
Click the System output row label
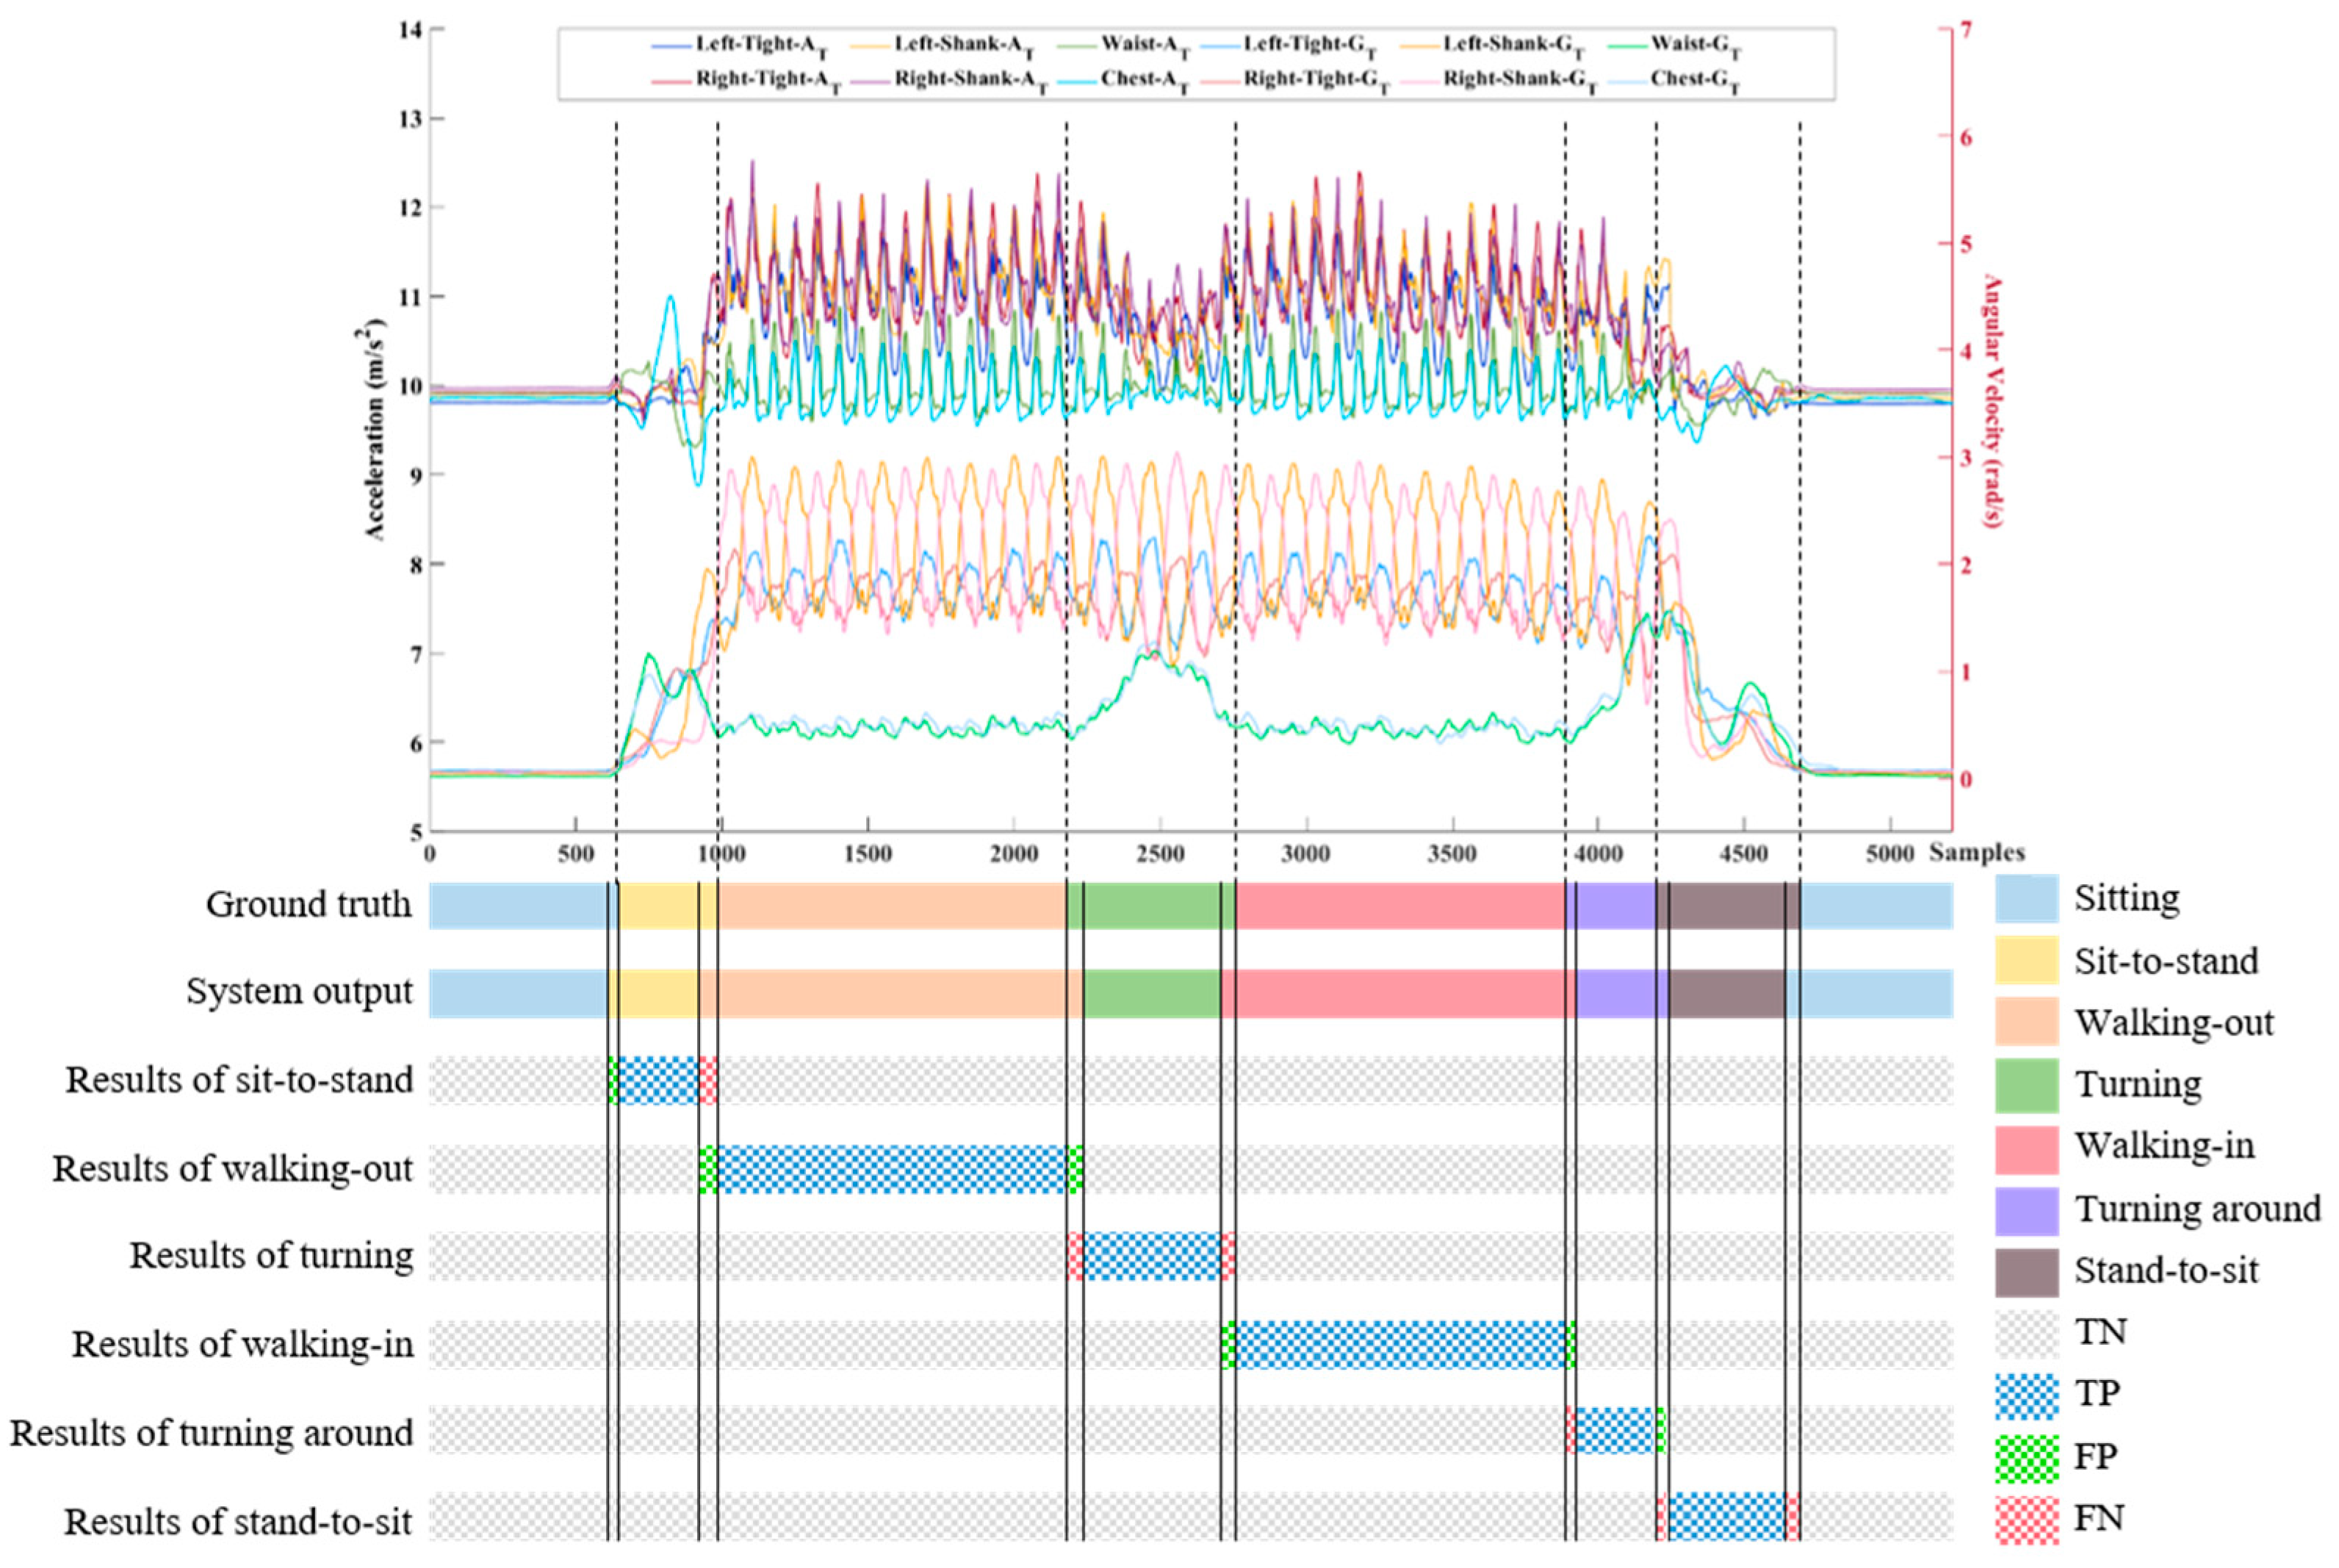pos(298,991)
